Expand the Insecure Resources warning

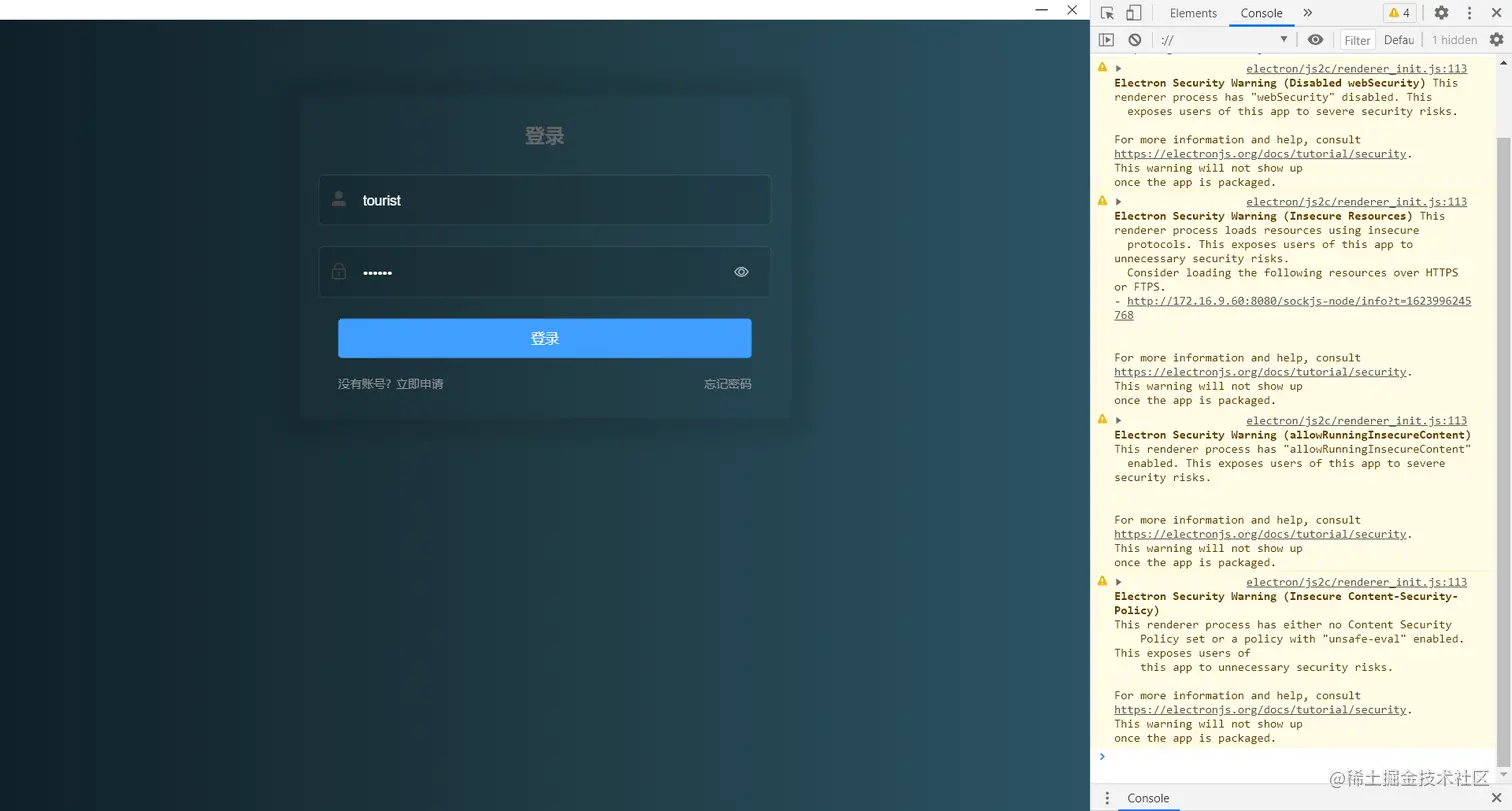click(x=1119, y=201)
